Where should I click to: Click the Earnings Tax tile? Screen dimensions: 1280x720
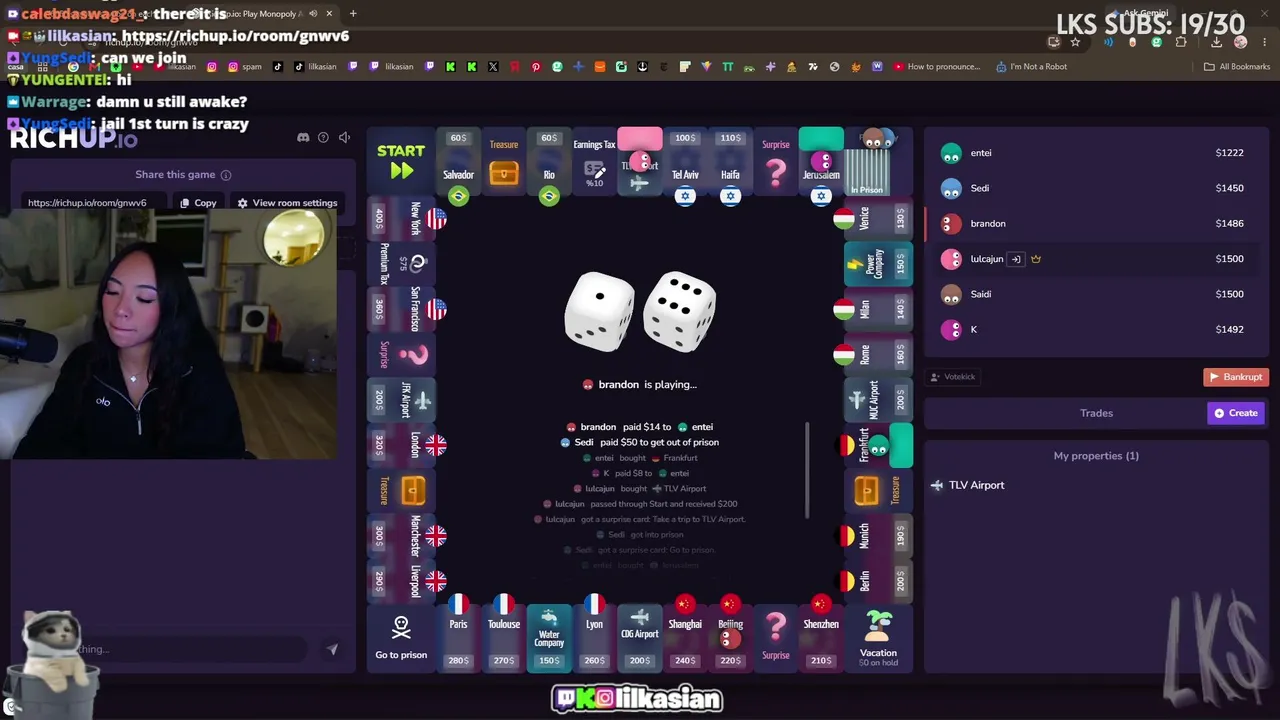[594, 161]
